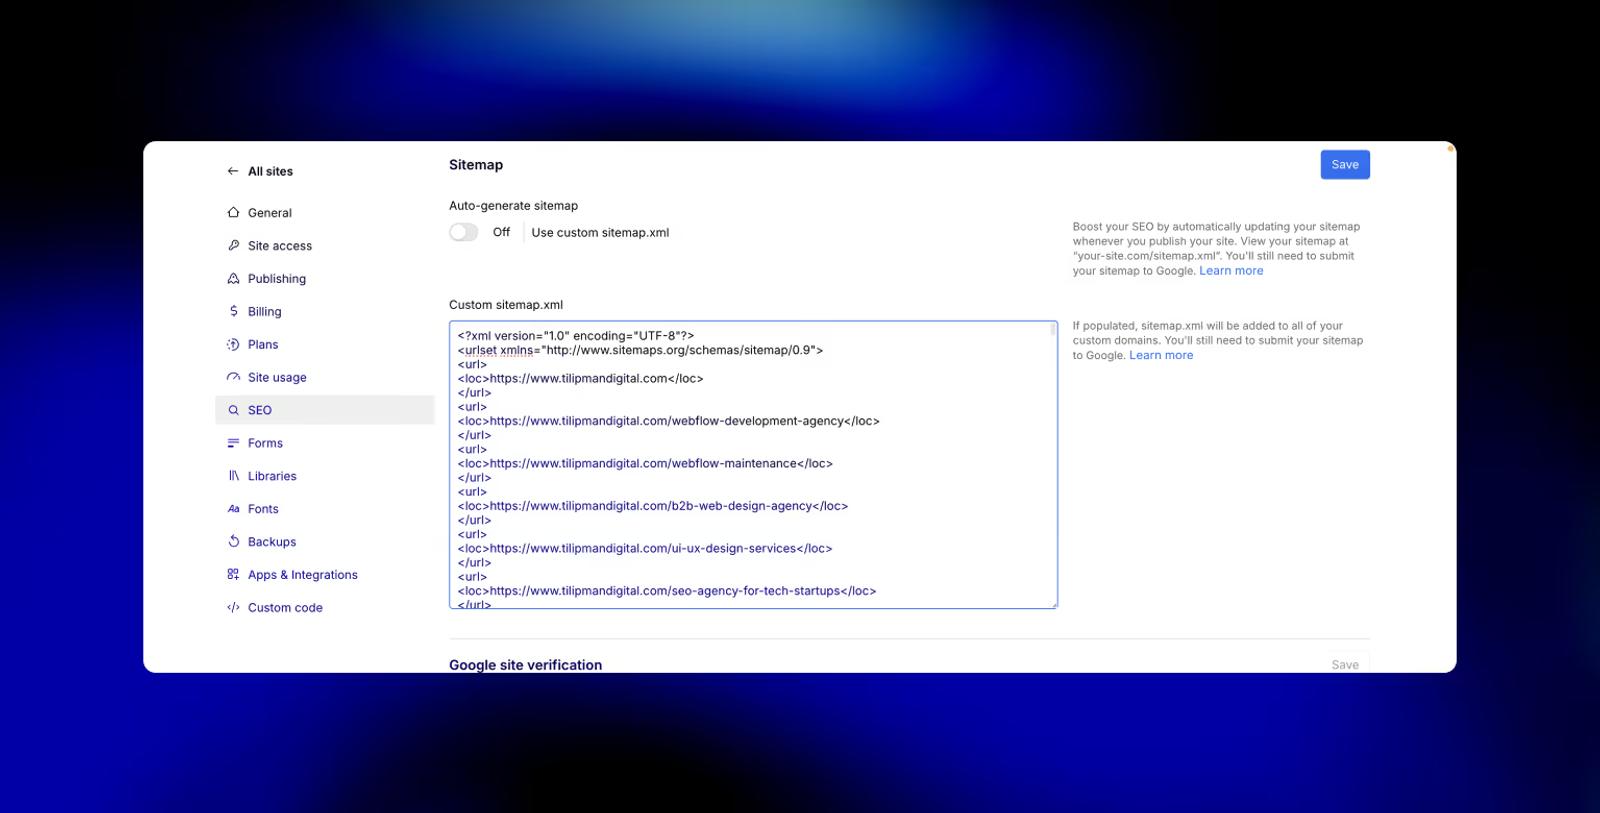The height and width of the screenshot is (813, 1600).
Task: Click the webflow-maintenance URL line
Action: [x=645, y=463]
